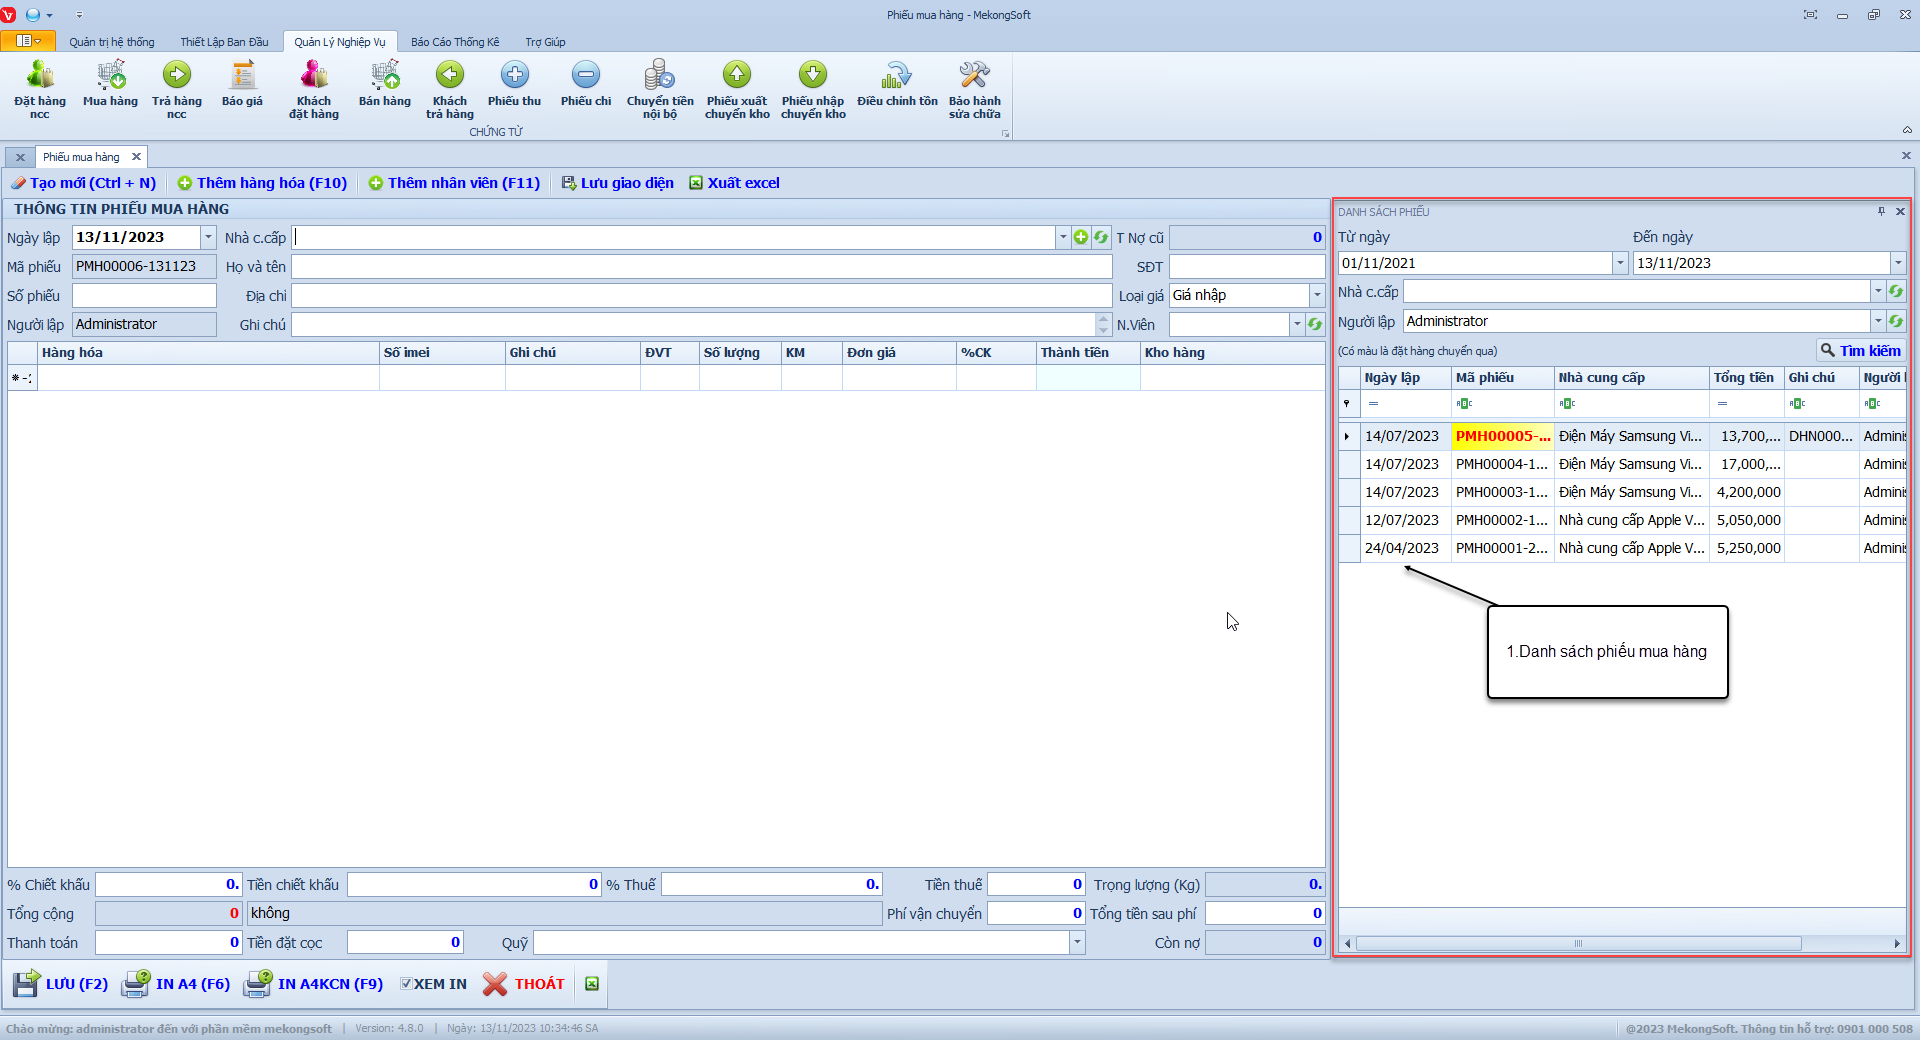
Task: Expand the Loại giá dropdown
Action: tap(1317, 295)
